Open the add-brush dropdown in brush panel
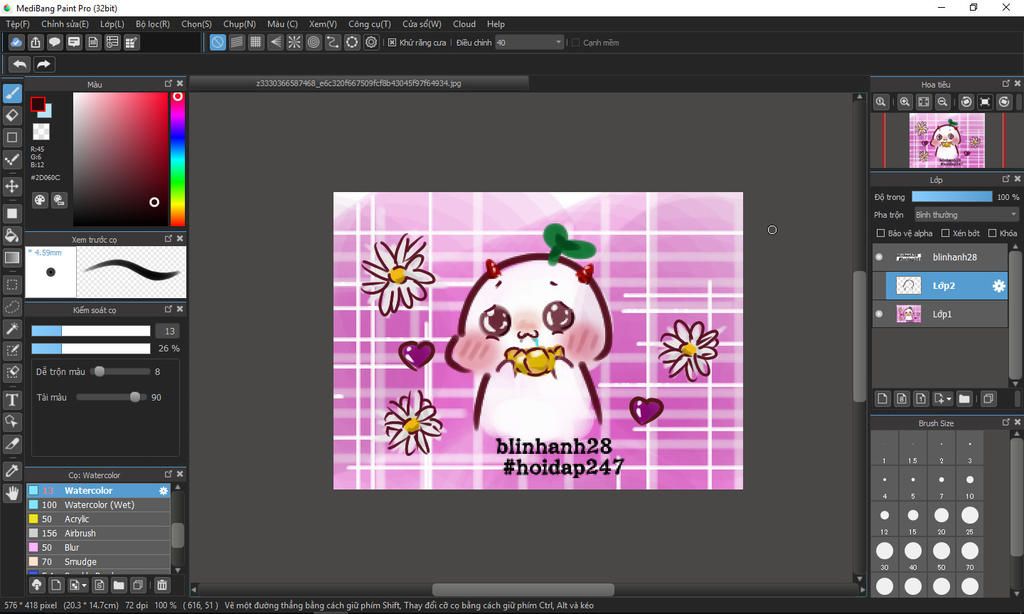The width and height of the screenshot is (1024, 614). (x=78, y=585)
